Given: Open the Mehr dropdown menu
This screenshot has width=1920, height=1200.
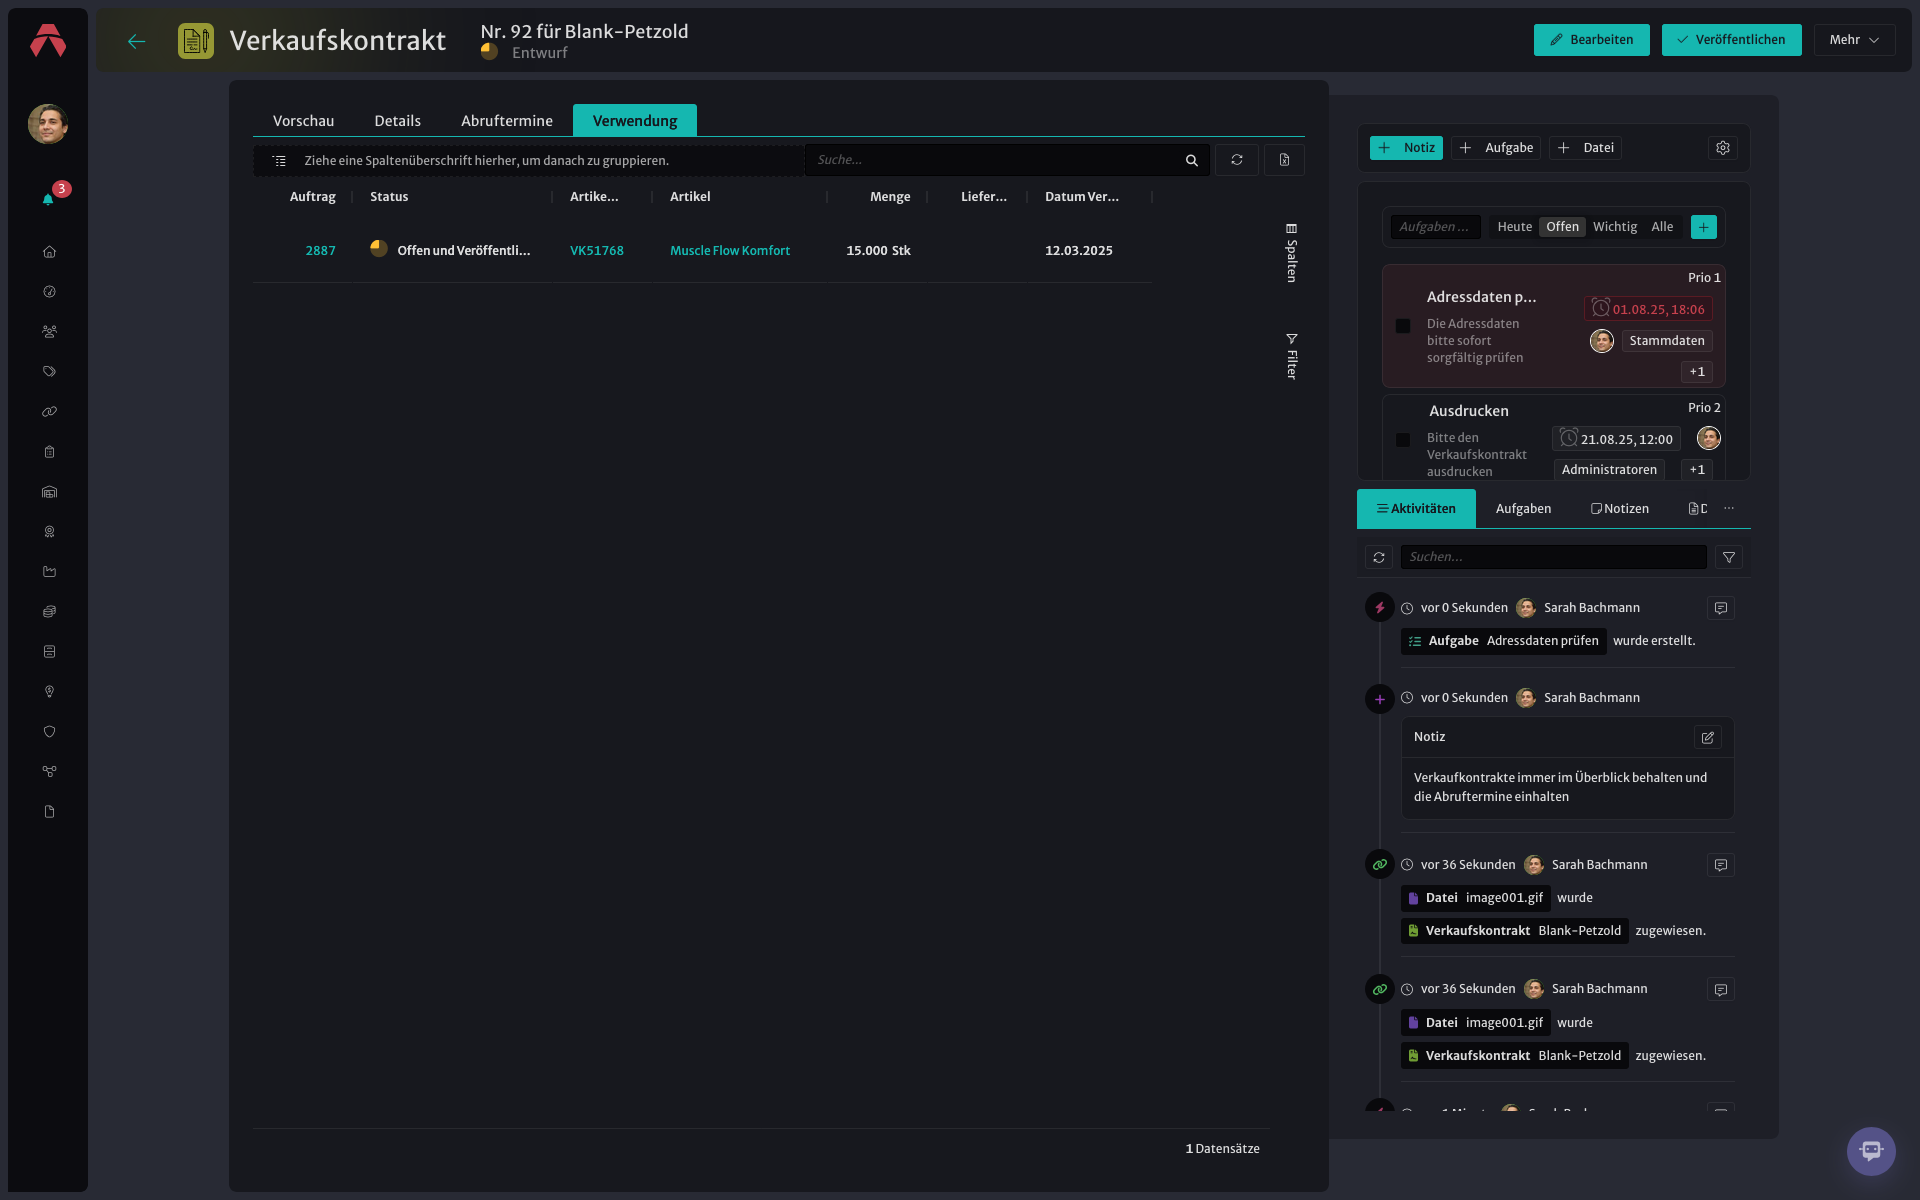Looking at the screenshot, I should (x=1854, y=40).
